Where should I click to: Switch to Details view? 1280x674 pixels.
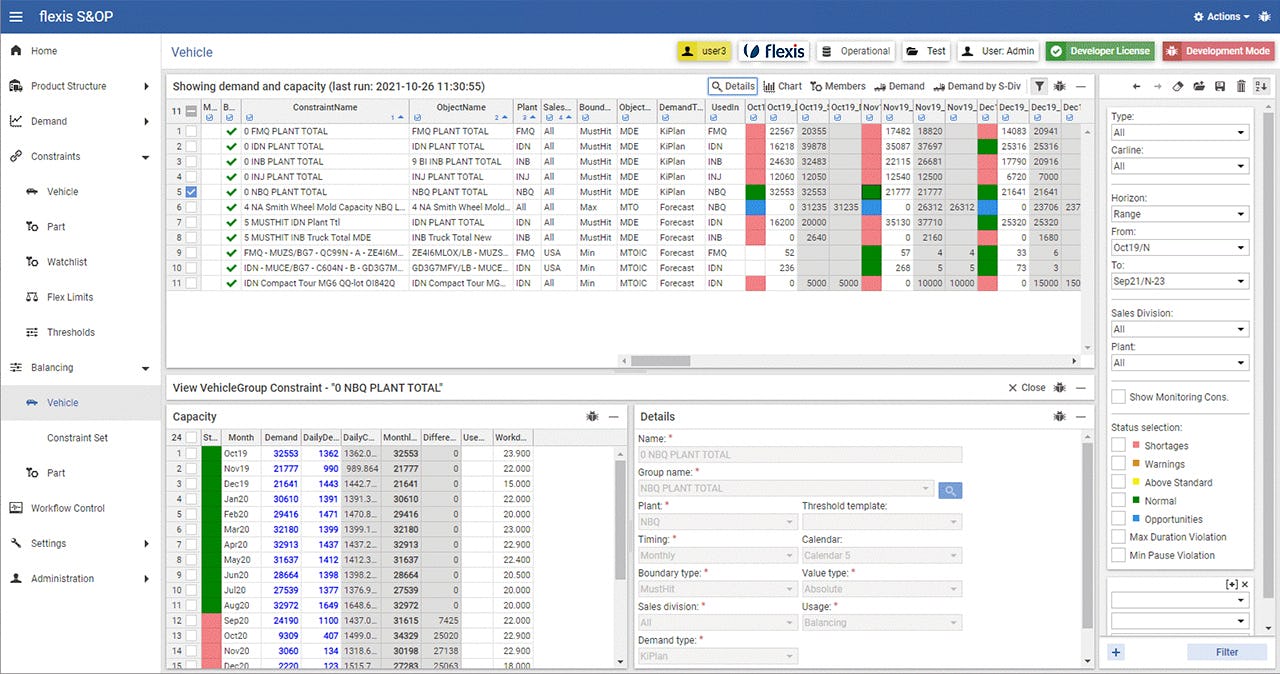(x=732, y=87)
